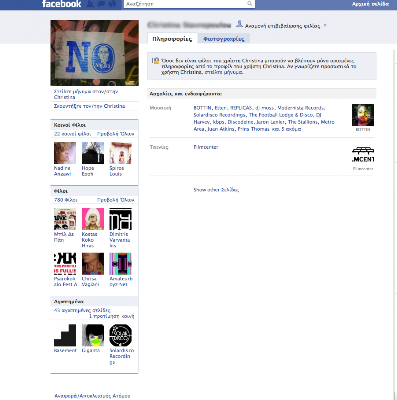
Task: Open friend thumbnail with red hats picture
Action: (x=65, y=219)
